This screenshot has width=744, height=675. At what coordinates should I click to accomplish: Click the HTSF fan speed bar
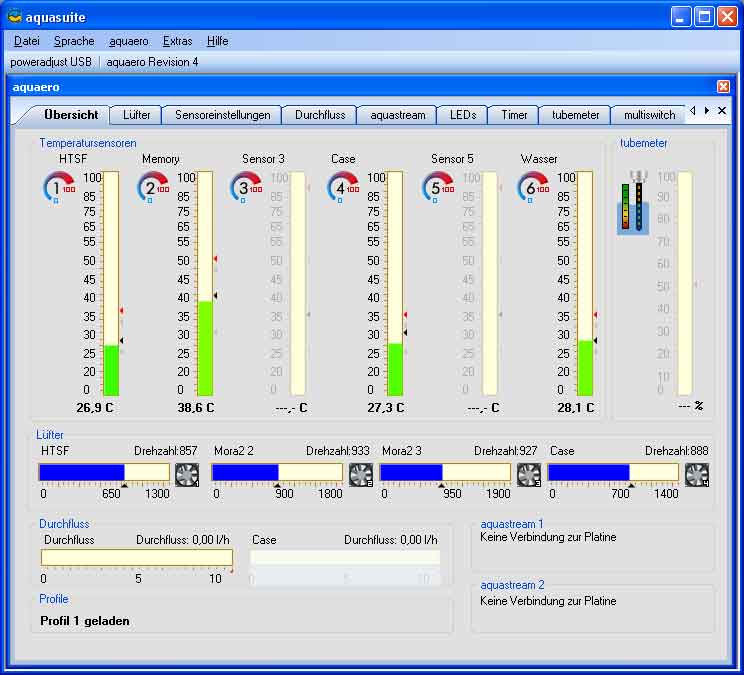tap(104, 472)
